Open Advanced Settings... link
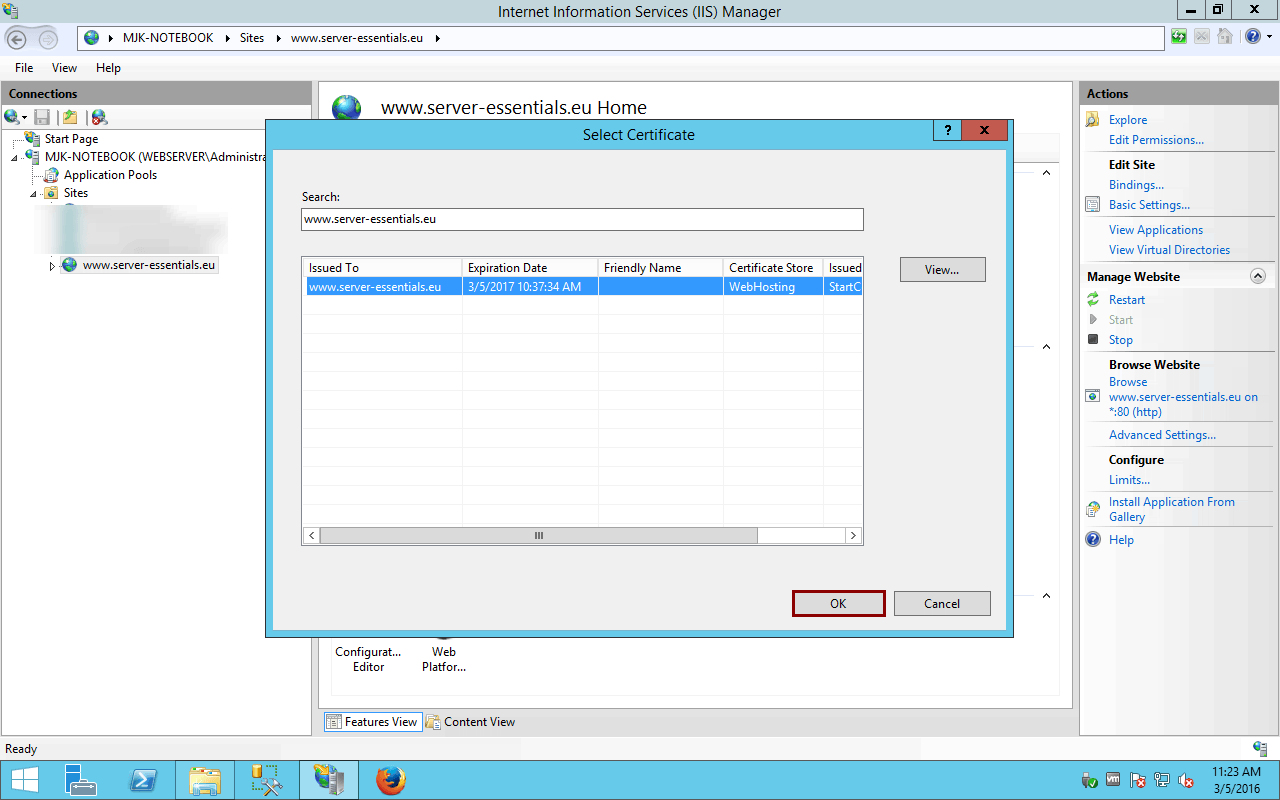The width and height of the screenshot is (1280, 800). pyautogui.click(x=1162, y=435)
